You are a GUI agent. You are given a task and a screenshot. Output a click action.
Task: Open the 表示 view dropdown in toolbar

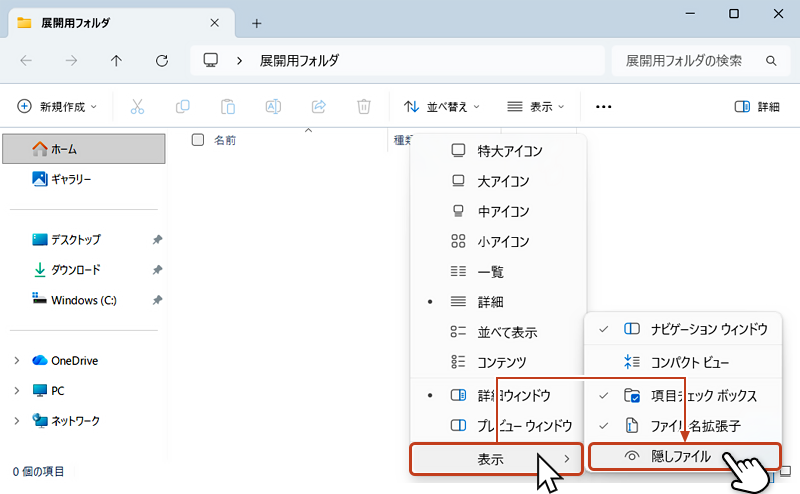(x=536, y=107)
